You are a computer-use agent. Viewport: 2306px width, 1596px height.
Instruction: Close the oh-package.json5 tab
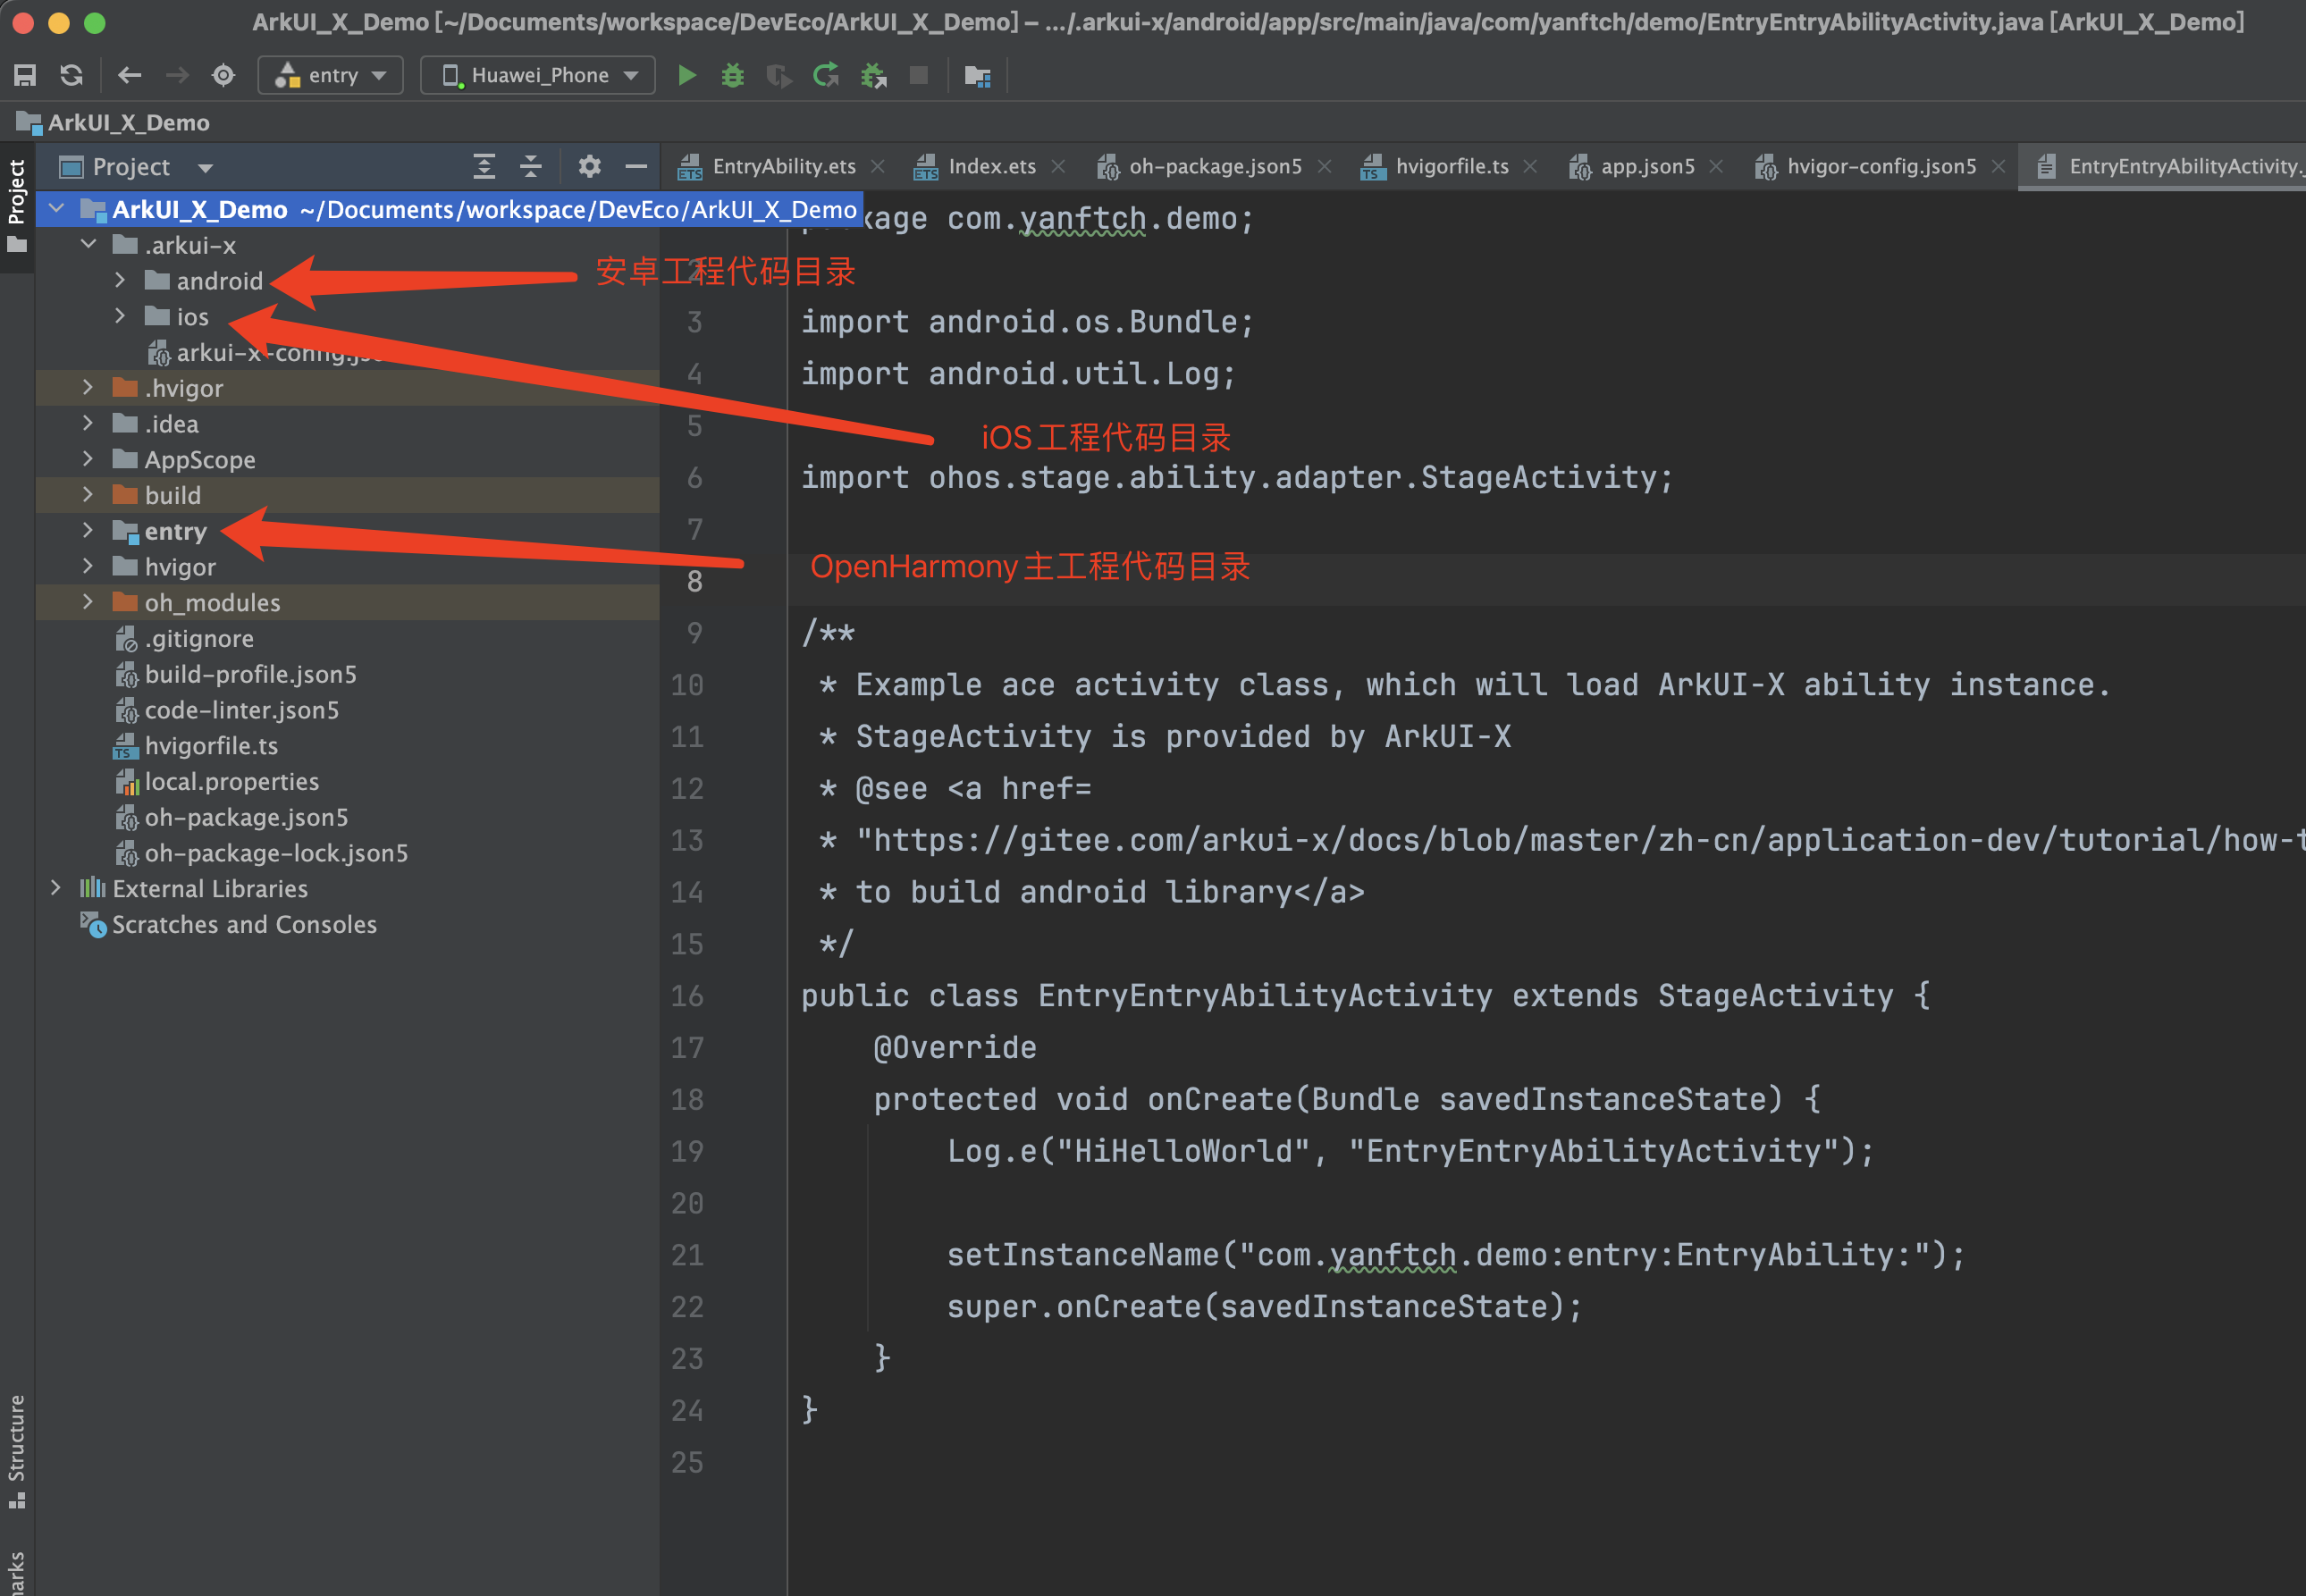point(1324,166)
